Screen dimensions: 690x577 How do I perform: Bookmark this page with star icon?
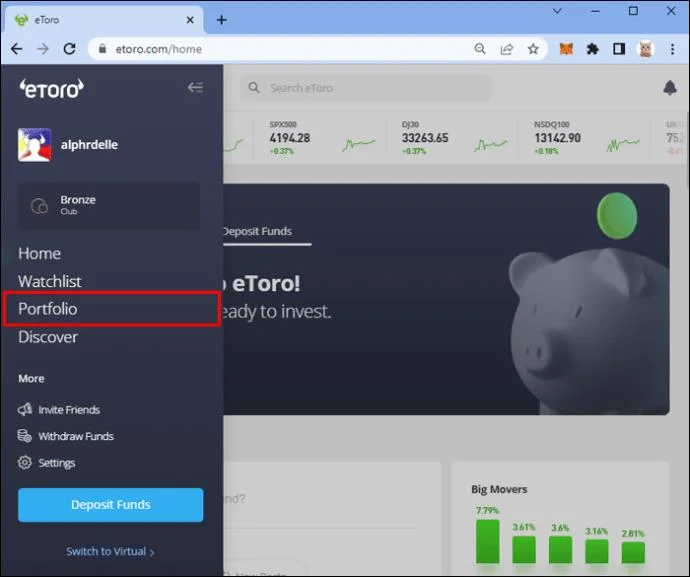tap(533, 49)
